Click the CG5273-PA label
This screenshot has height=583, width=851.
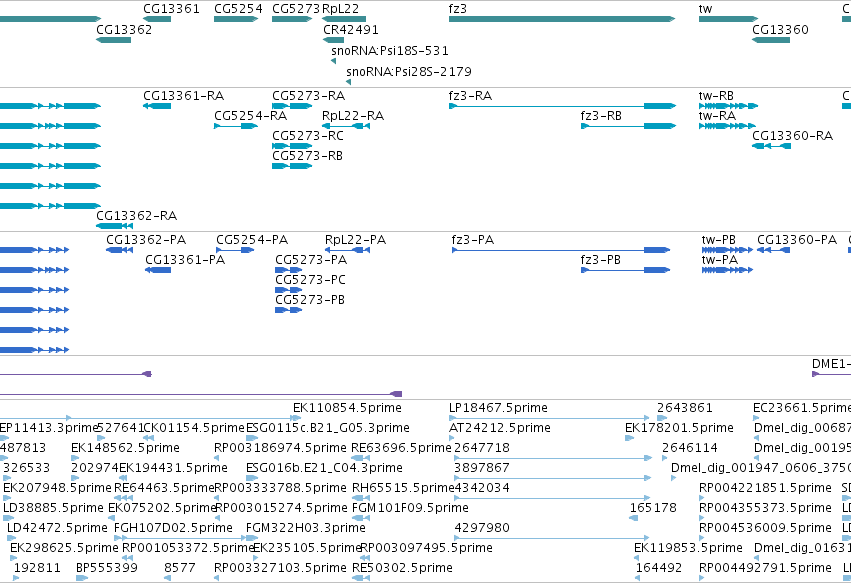tap(311, 259)
